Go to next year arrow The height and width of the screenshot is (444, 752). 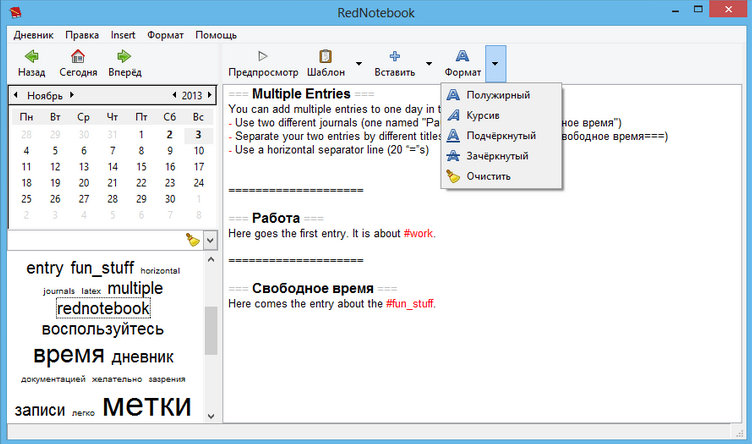click(210, 95)
